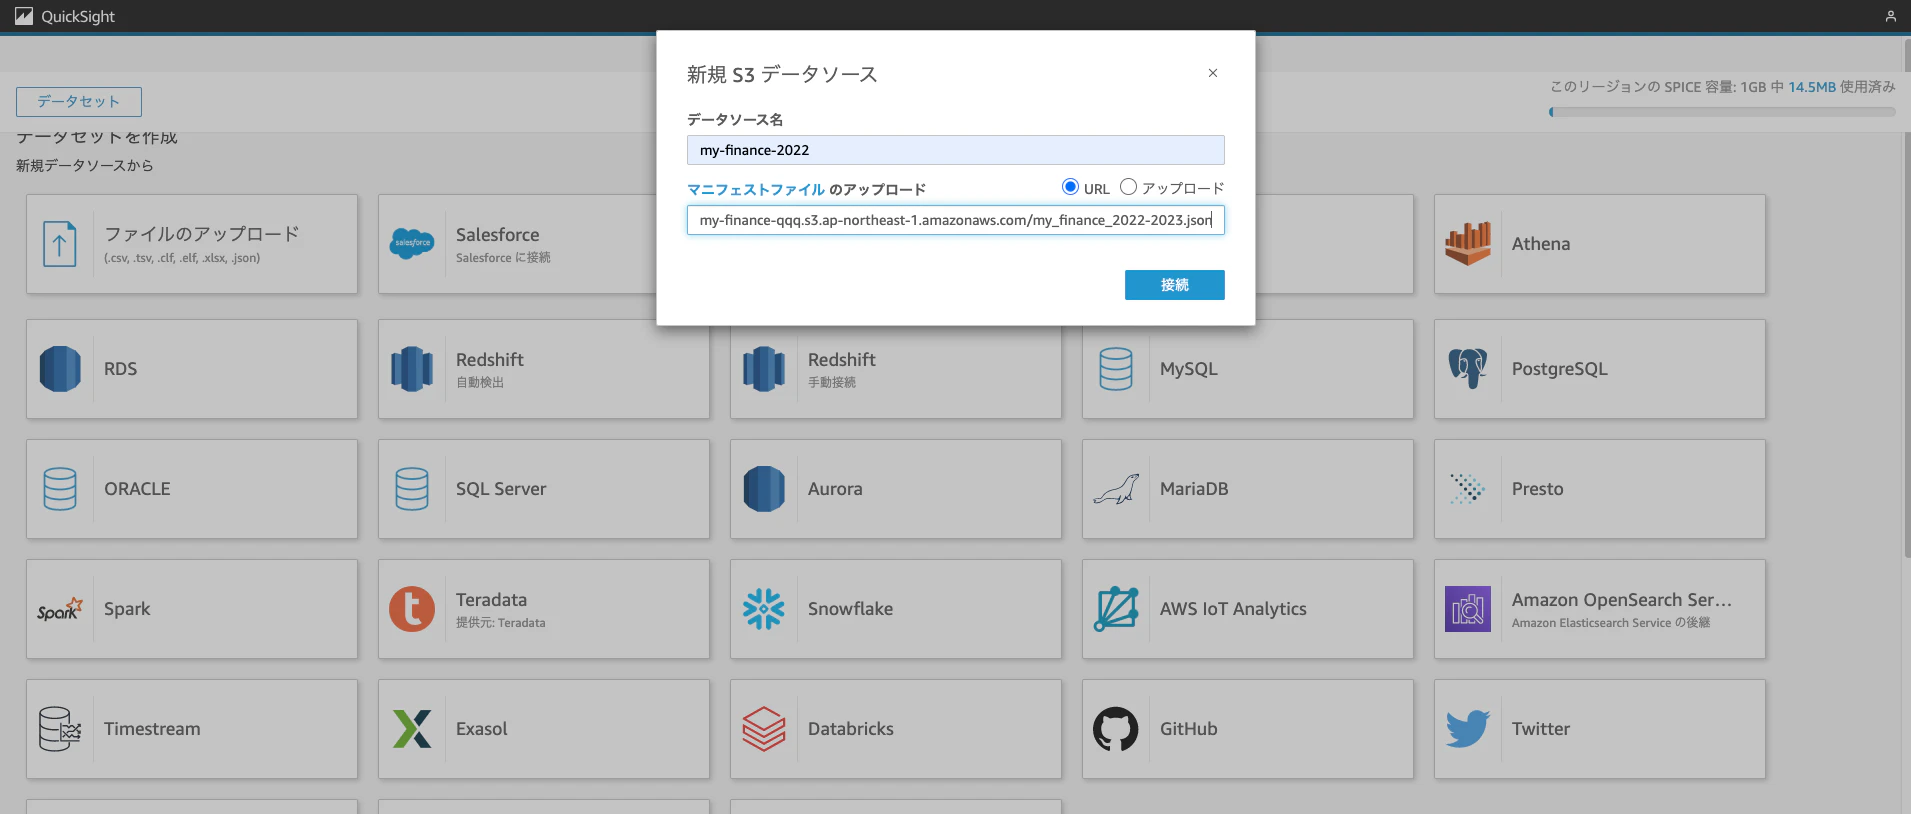The height and width of the screenshot is (814, 1911).
Task: Click the Databricks layered icon
Action: [764, 729]
